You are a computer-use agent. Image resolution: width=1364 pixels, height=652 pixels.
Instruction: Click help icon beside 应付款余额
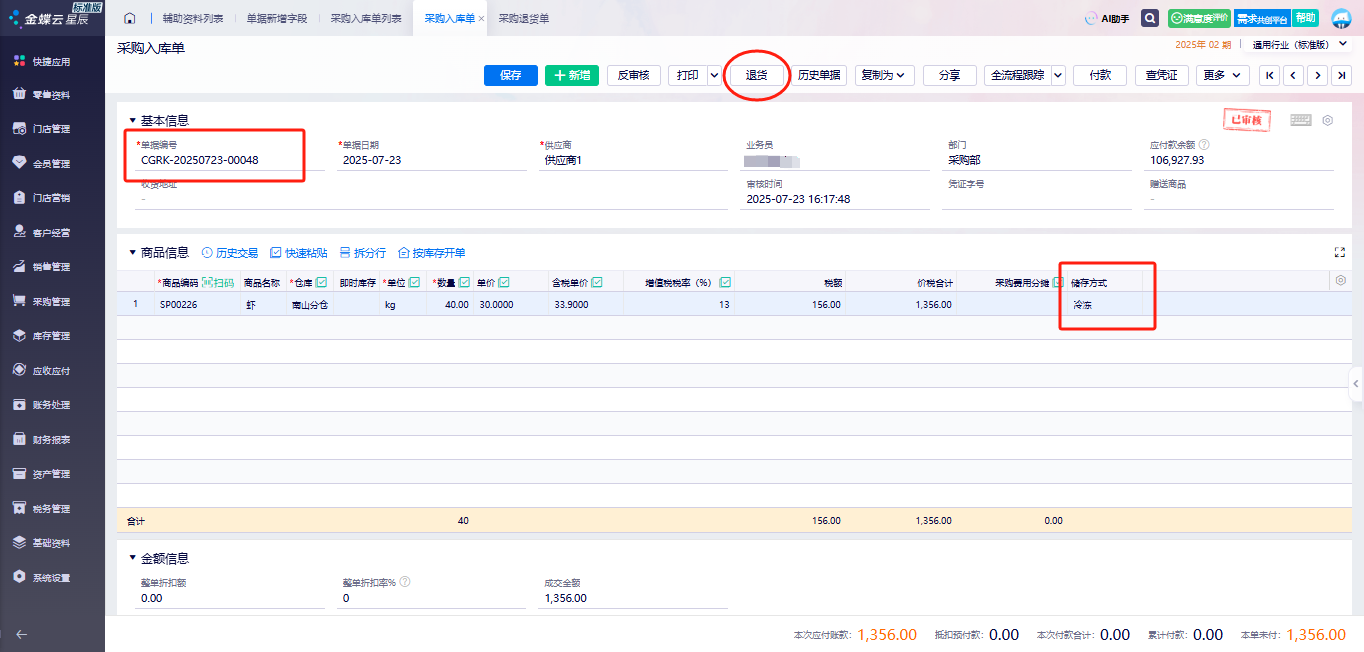coord(1204,145)
